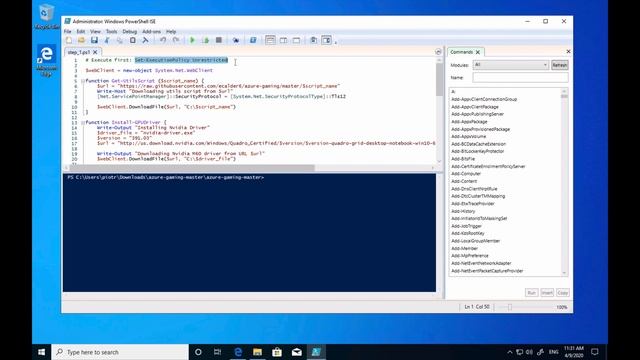
Task: Select Add-AppxPackage in command list
Action: [469, 122]
